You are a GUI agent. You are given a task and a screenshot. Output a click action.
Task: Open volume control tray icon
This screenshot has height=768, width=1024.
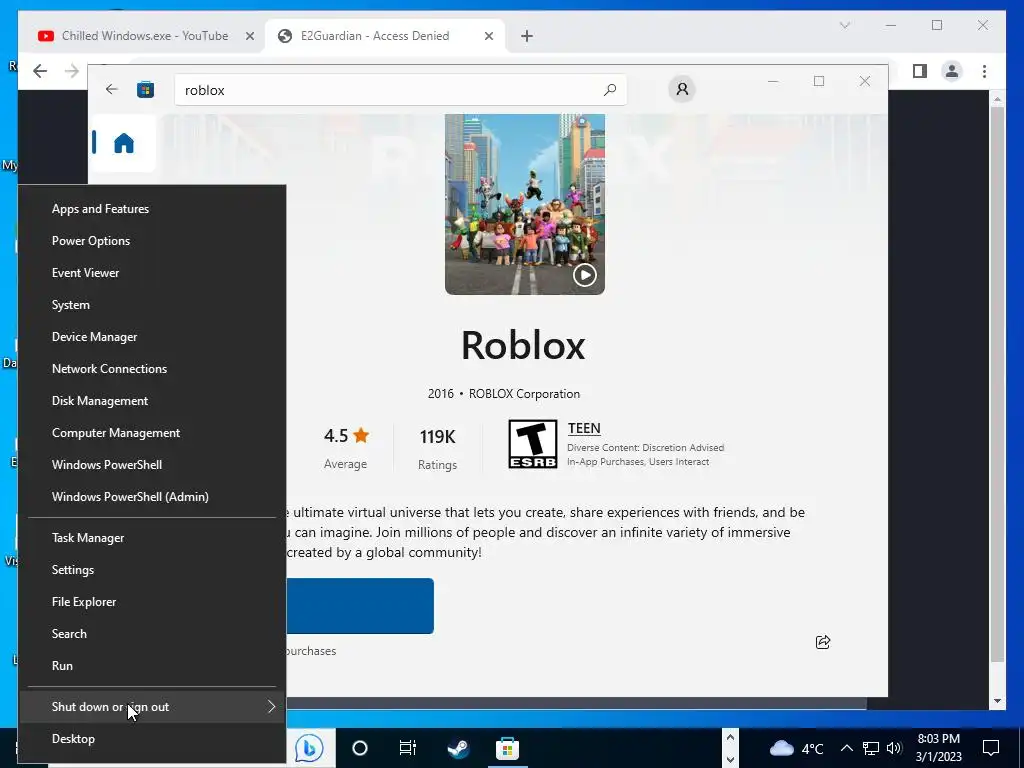tap(895, 748)
